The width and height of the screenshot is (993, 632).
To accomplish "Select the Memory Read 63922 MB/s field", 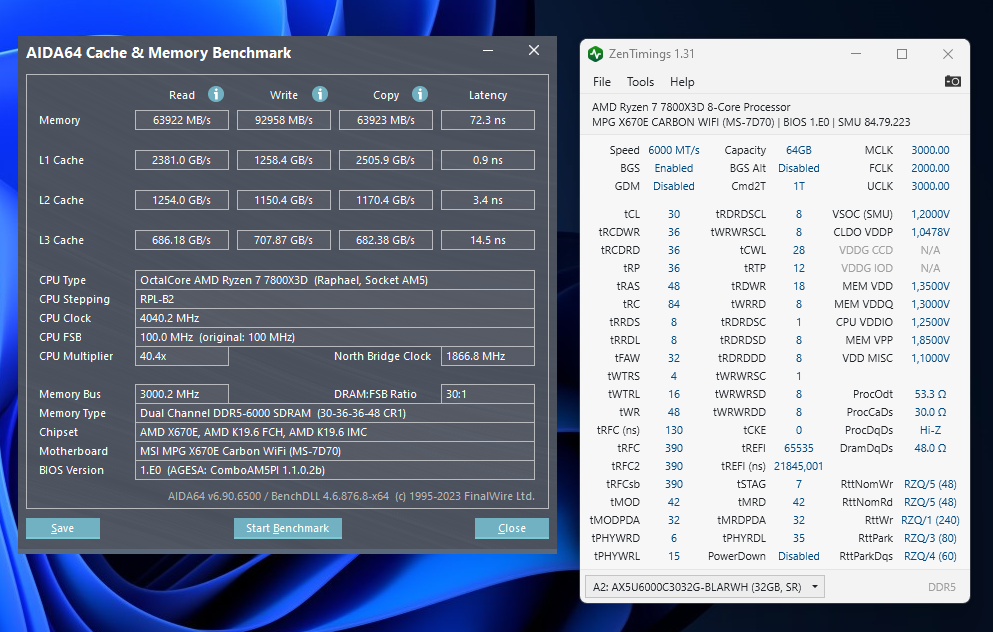I will (x=182, y=120).
